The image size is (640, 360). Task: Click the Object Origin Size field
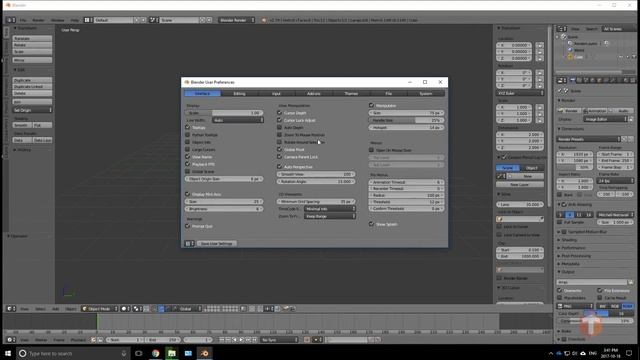pos(224,179)
